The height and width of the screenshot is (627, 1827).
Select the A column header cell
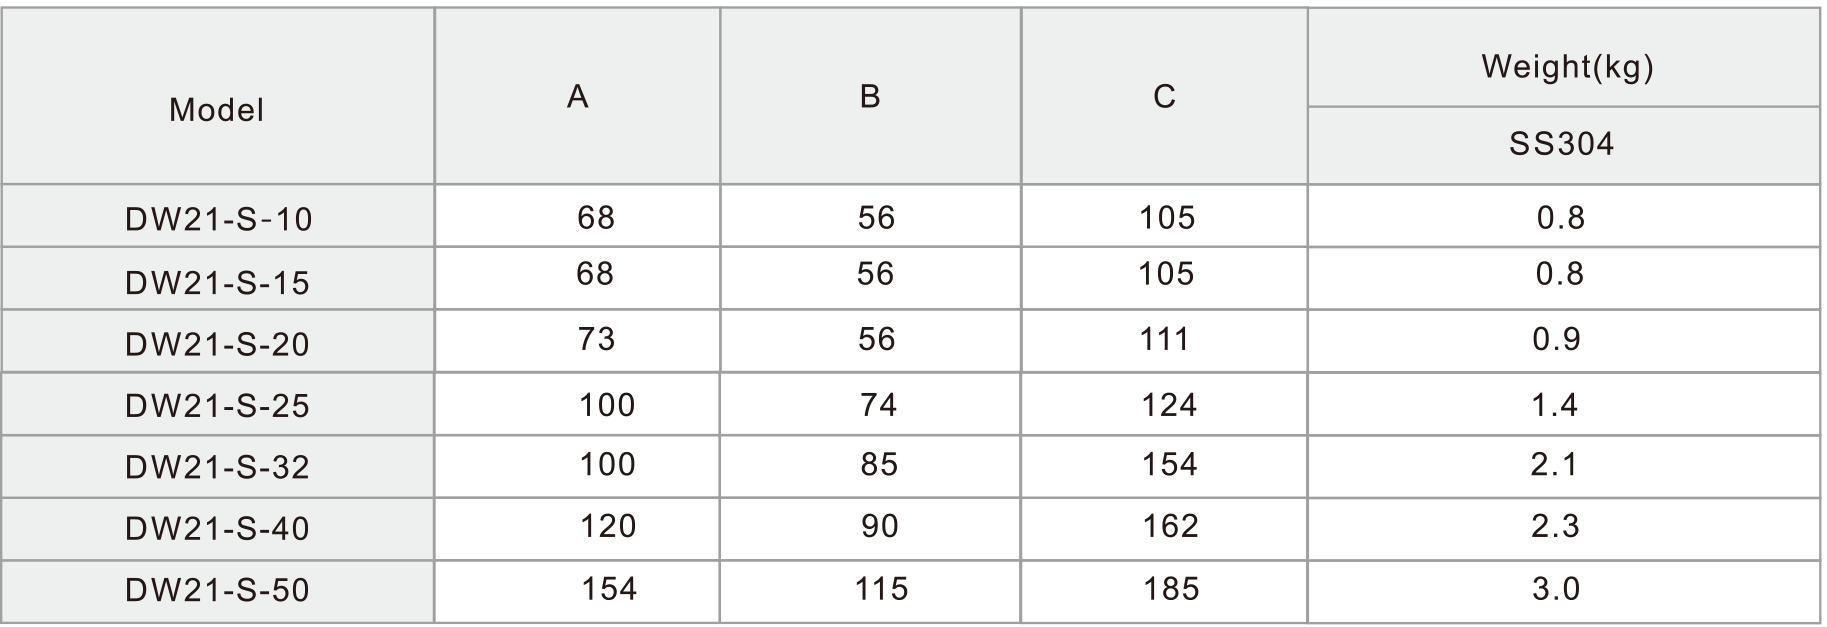tap(577, 96)
